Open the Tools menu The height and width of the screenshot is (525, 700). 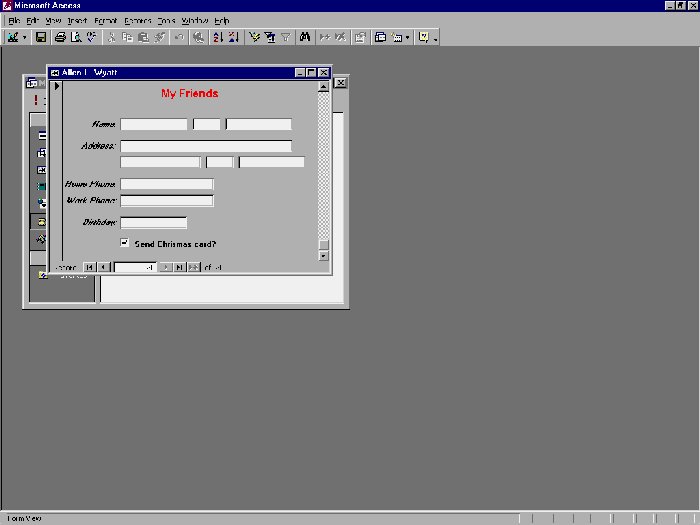[x=166, y=20]
